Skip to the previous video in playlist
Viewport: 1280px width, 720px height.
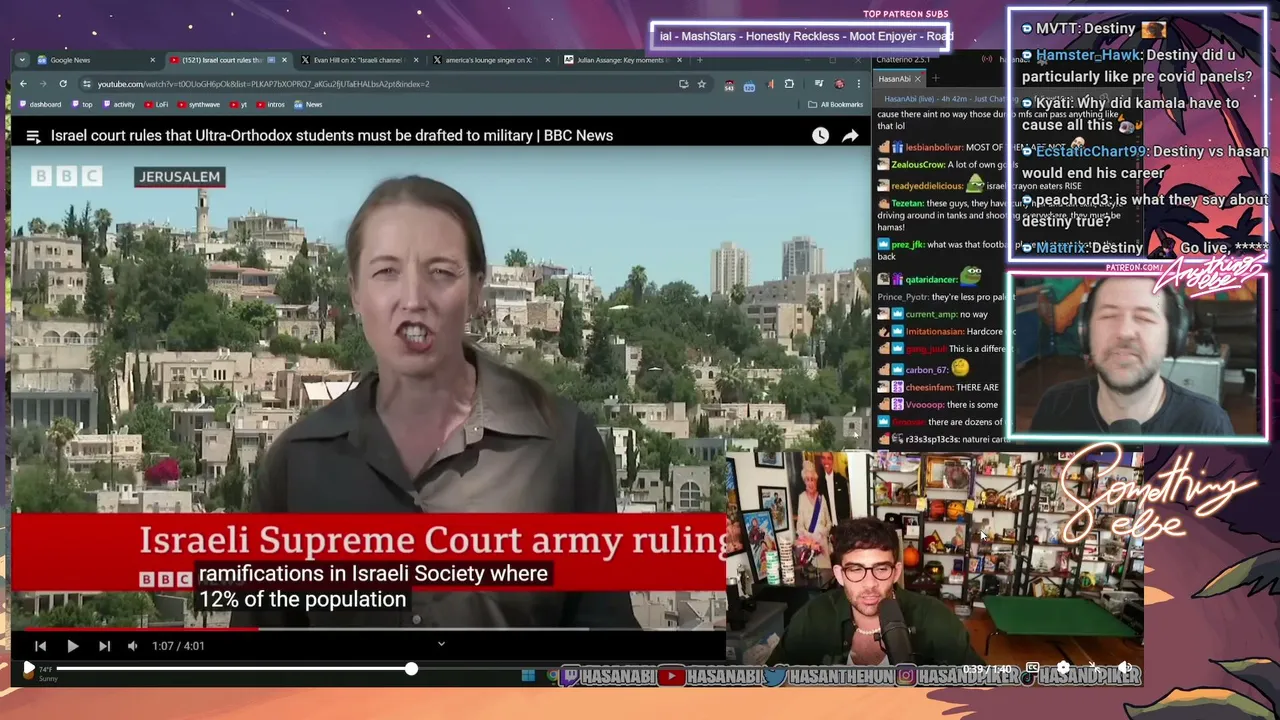coord(40,646)
